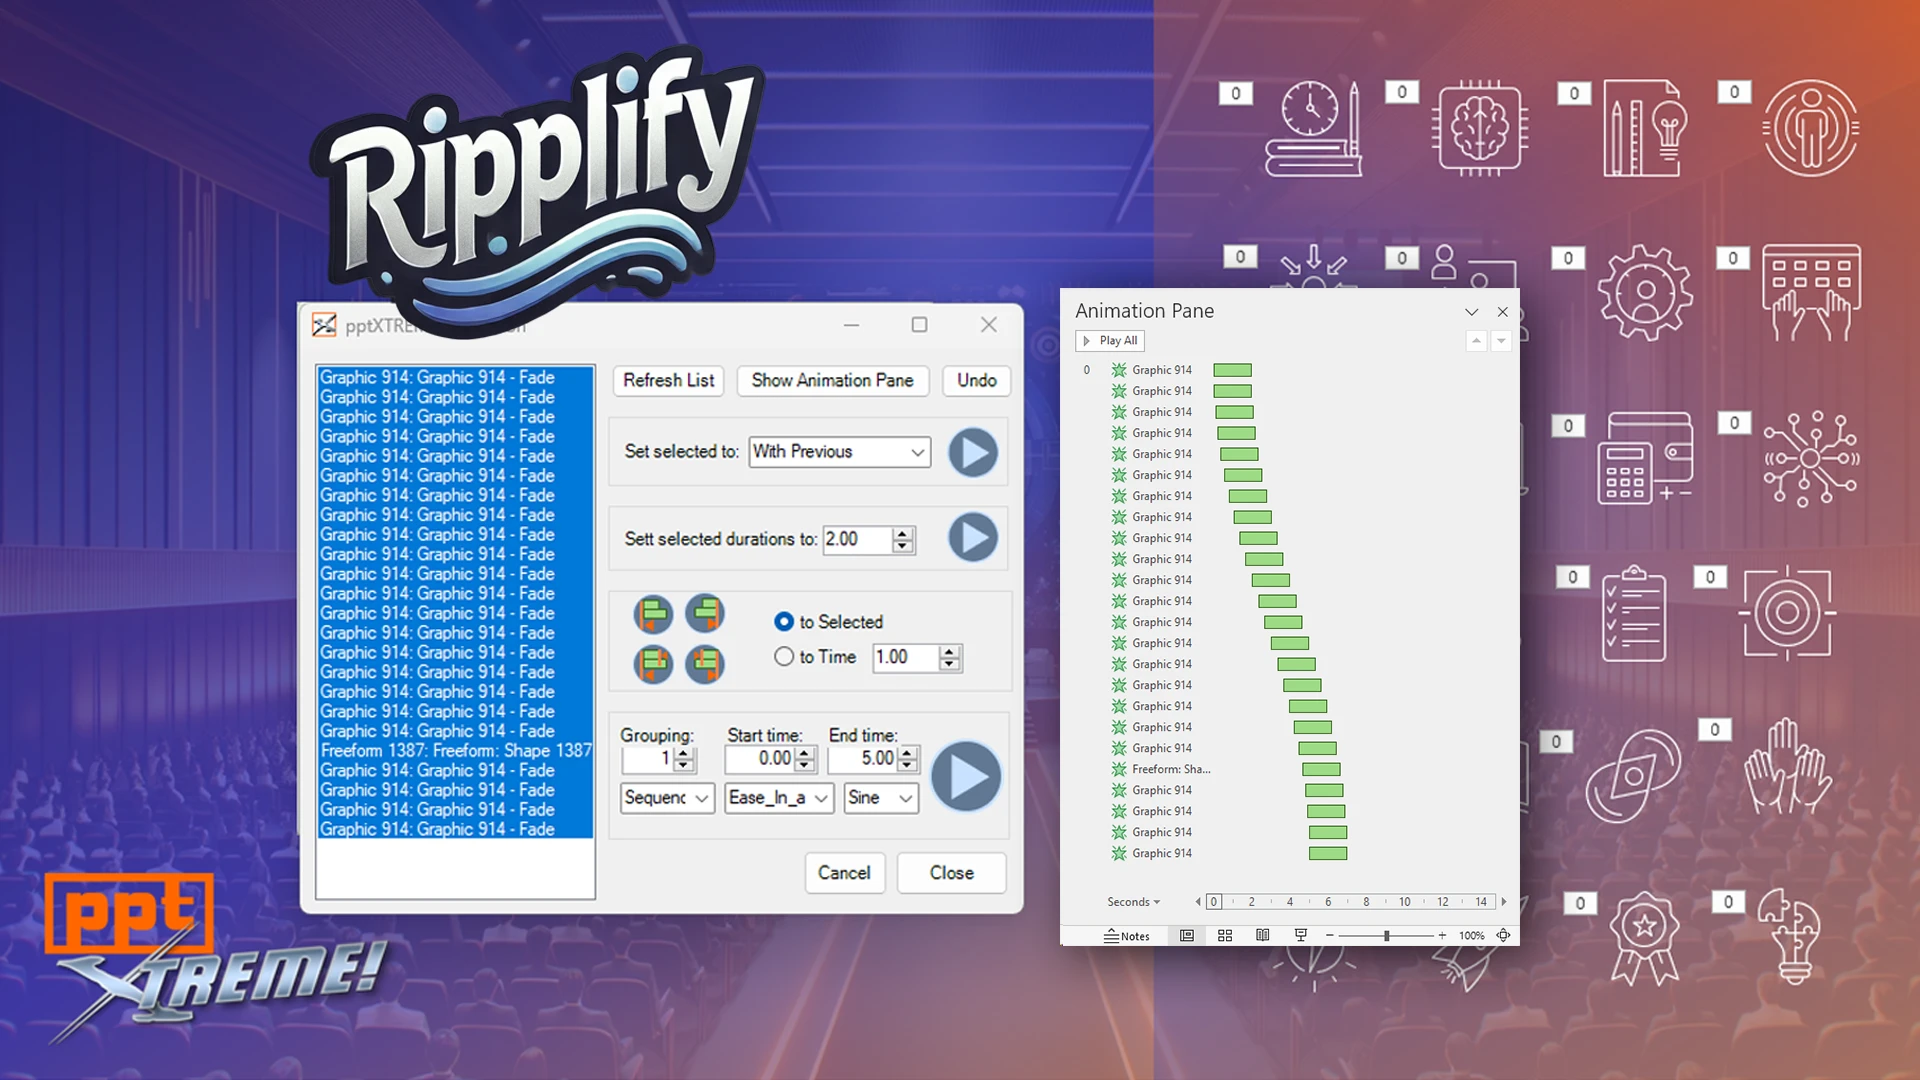Image resolution: width=1920 pixels, height=1080 pixels.
Task: Click the Refresh List button
Action: point(668,381)
